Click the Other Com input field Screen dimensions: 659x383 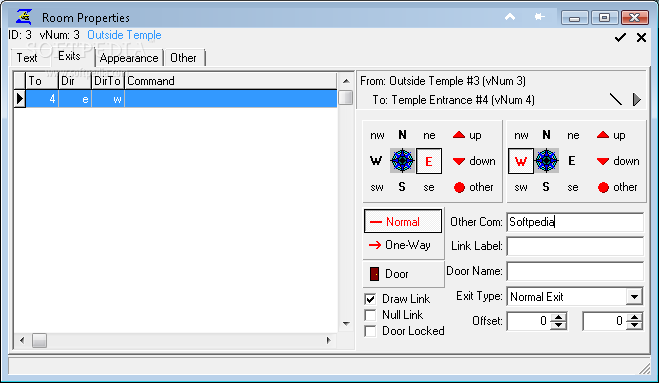click(575, 222)
